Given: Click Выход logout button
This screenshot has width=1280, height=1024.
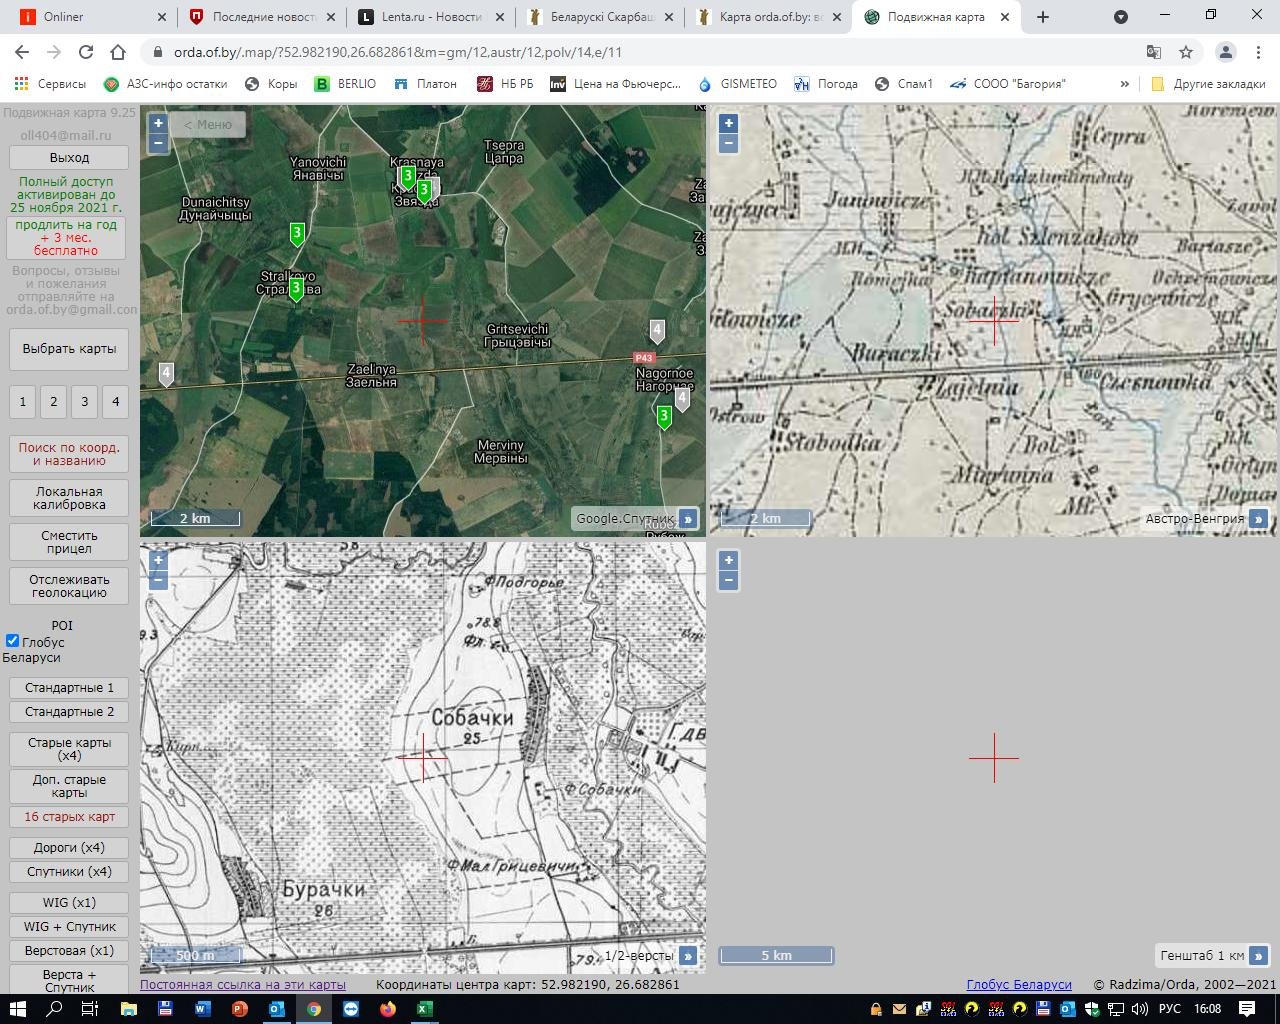Looking at the screenshot, I should [x=69, y=158].
